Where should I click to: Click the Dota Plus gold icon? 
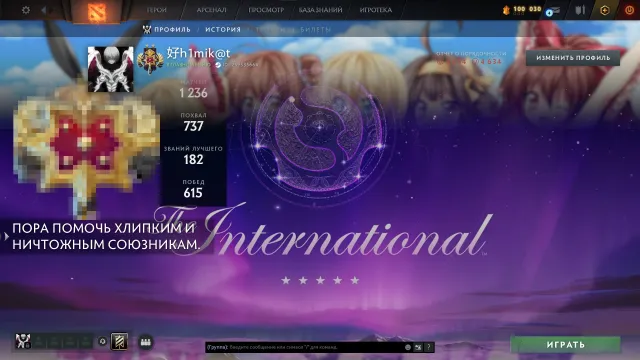pos(605,10)
